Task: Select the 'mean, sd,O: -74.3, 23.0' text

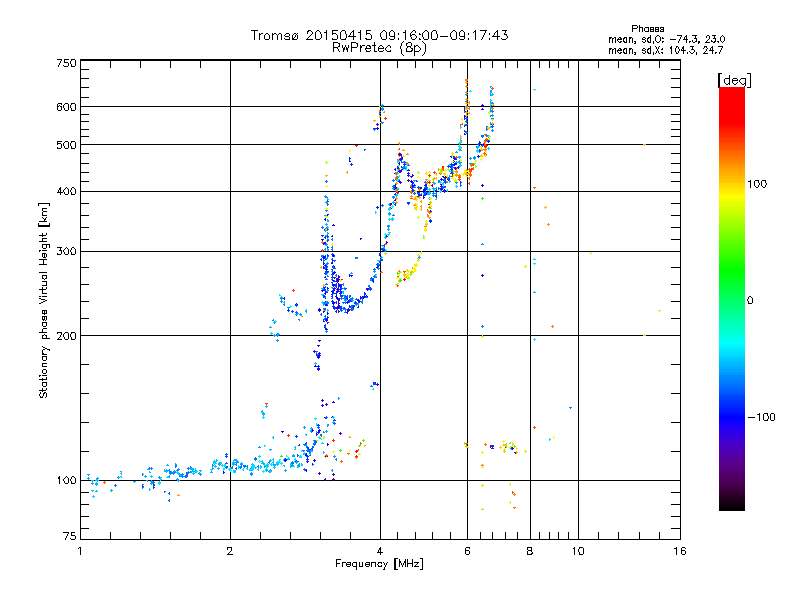Action: [x=666, y=39]
